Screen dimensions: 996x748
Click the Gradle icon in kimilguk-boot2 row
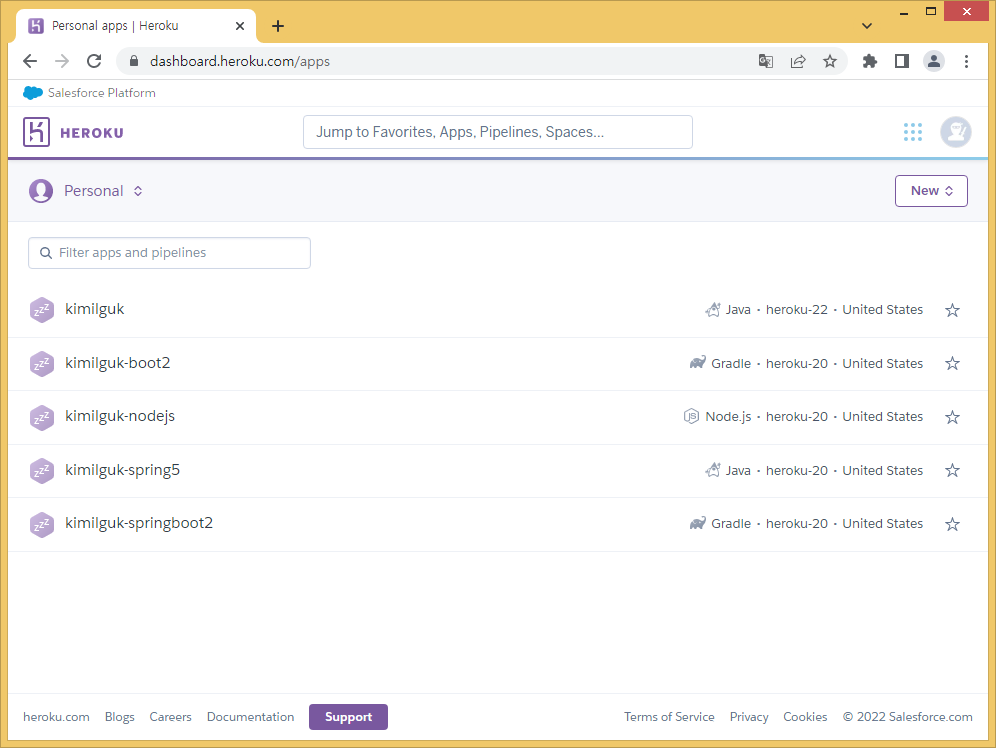(x=697, y=363)
